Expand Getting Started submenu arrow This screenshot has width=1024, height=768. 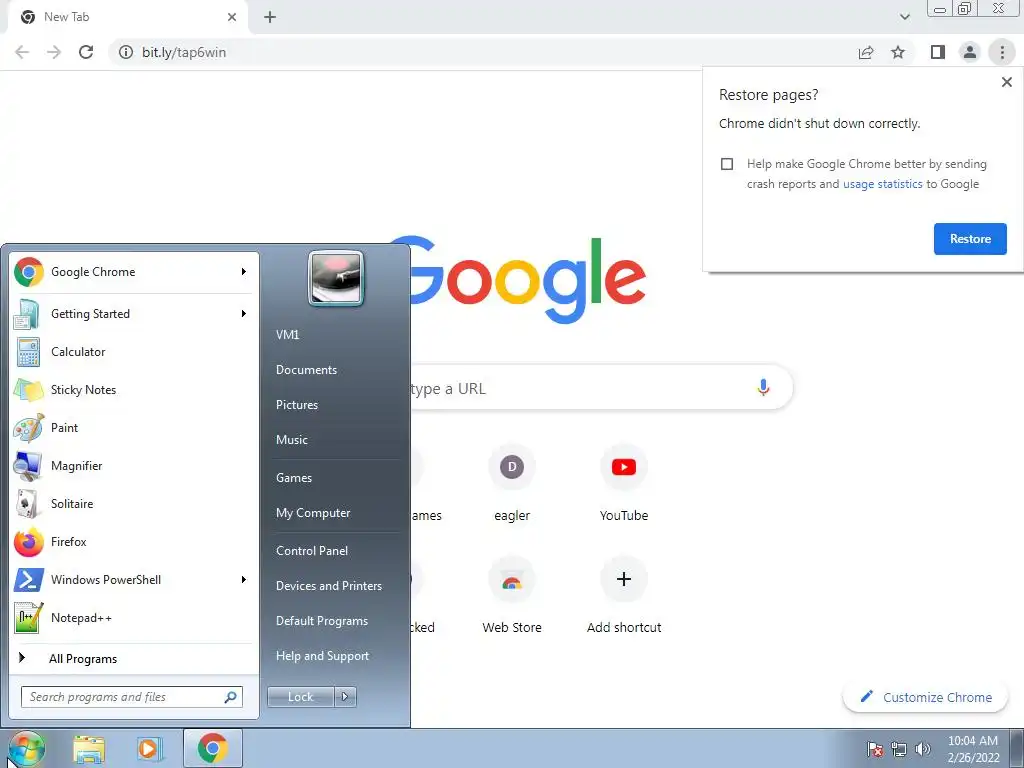tap(244, 313)
